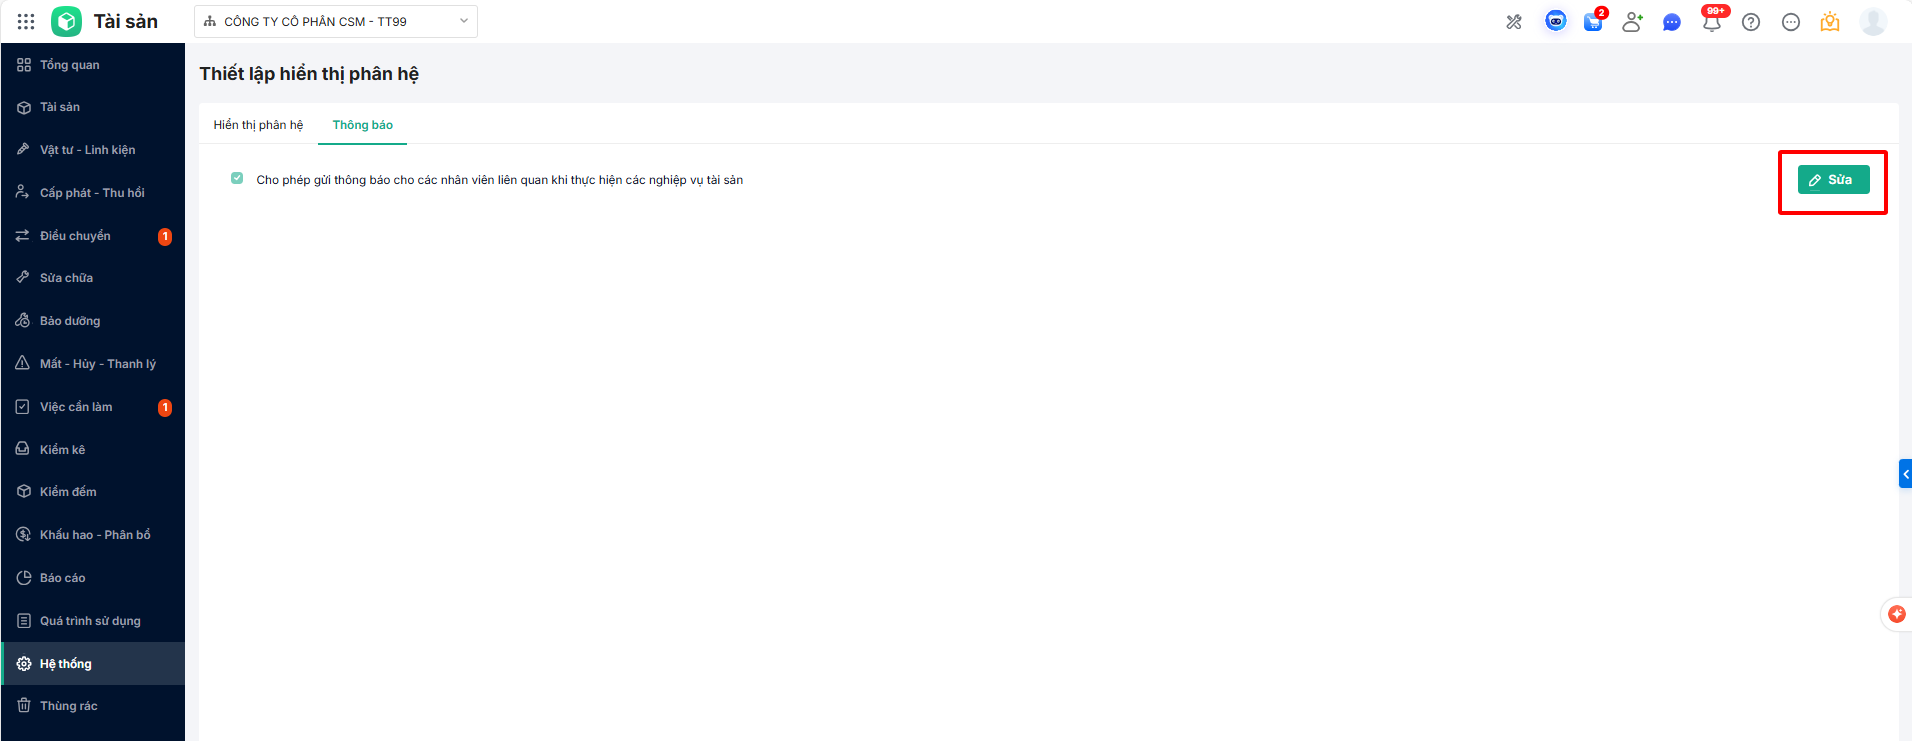Click the Vật tư - Linh kiện icon
This screenshot has width=1912, height=741.
click(24, 149)
